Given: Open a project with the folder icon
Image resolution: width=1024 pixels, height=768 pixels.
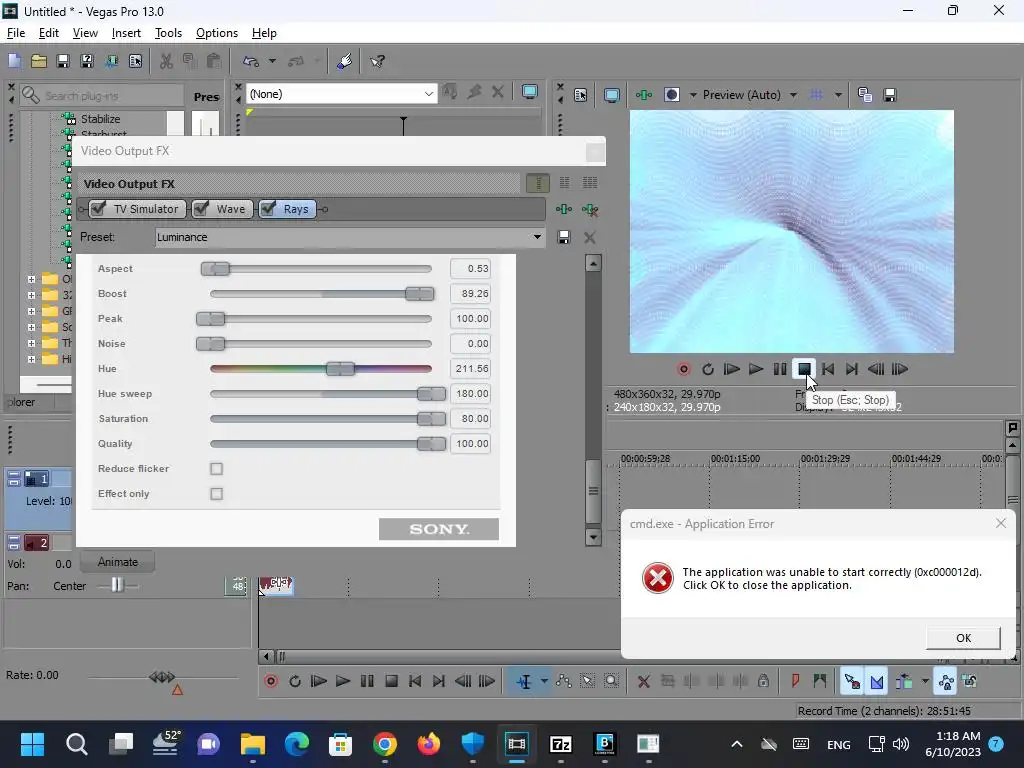Looking at the screenshot, I should coord(39,61).
